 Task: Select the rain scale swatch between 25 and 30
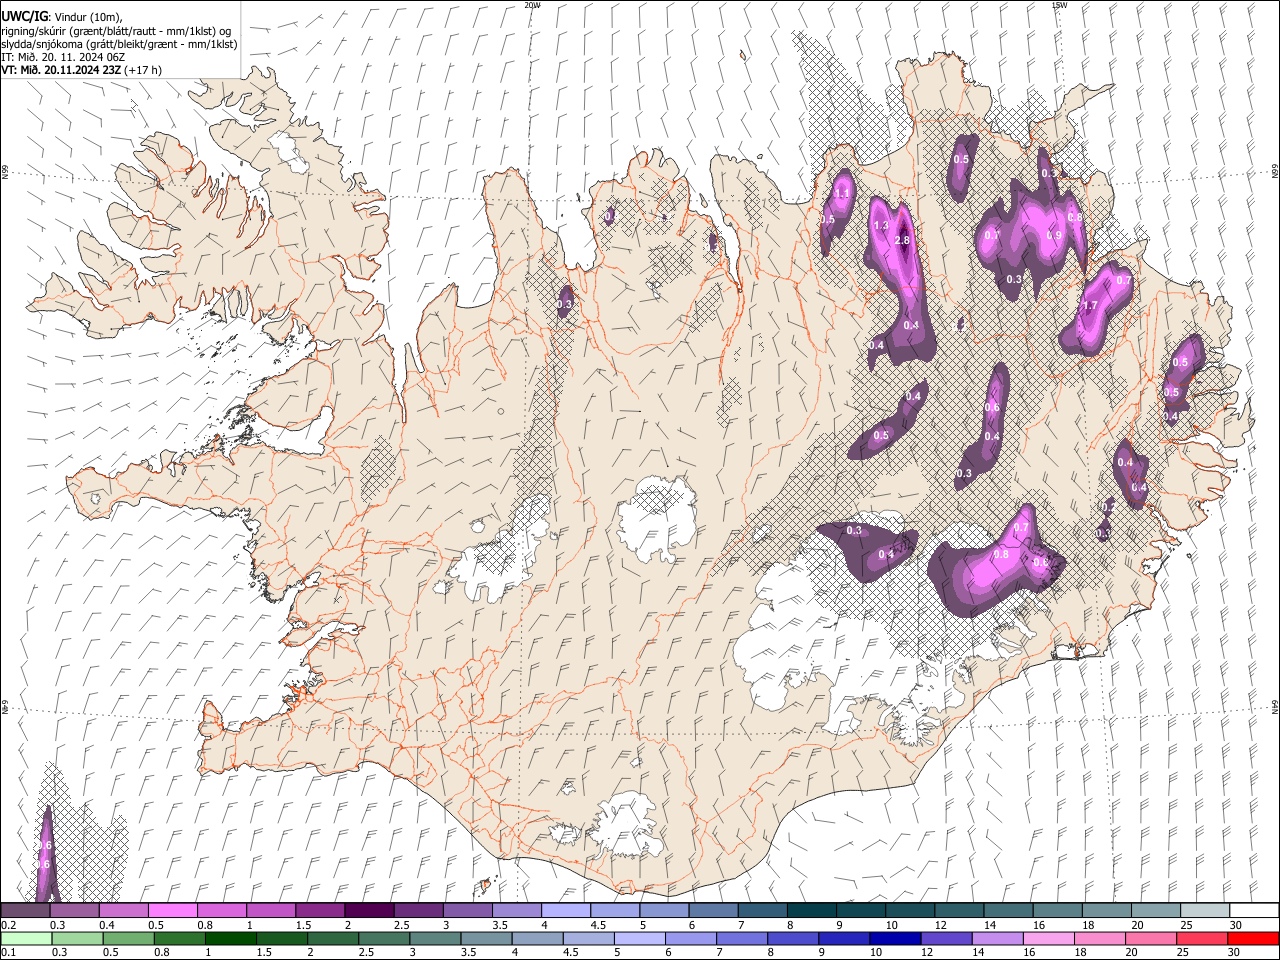[x=1201, y=938]
